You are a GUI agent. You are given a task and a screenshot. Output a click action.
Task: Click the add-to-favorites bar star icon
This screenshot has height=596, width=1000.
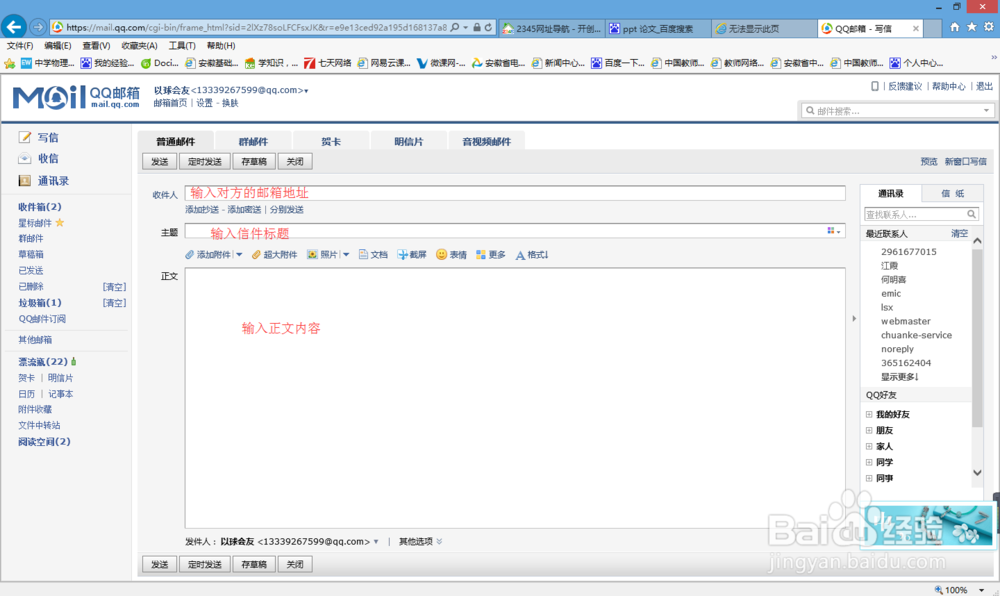10,63
